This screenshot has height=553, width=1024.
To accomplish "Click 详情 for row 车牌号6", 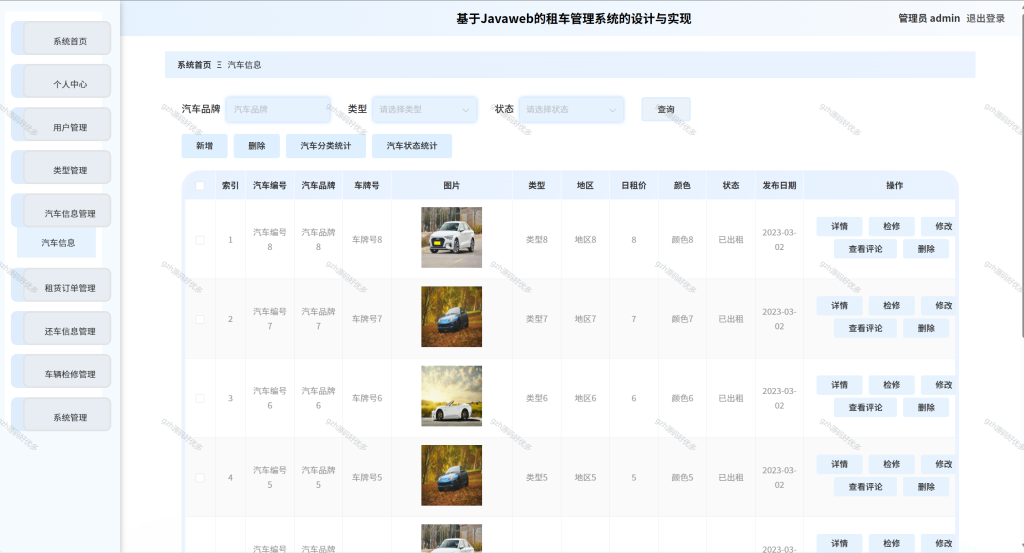I will 839,385.
